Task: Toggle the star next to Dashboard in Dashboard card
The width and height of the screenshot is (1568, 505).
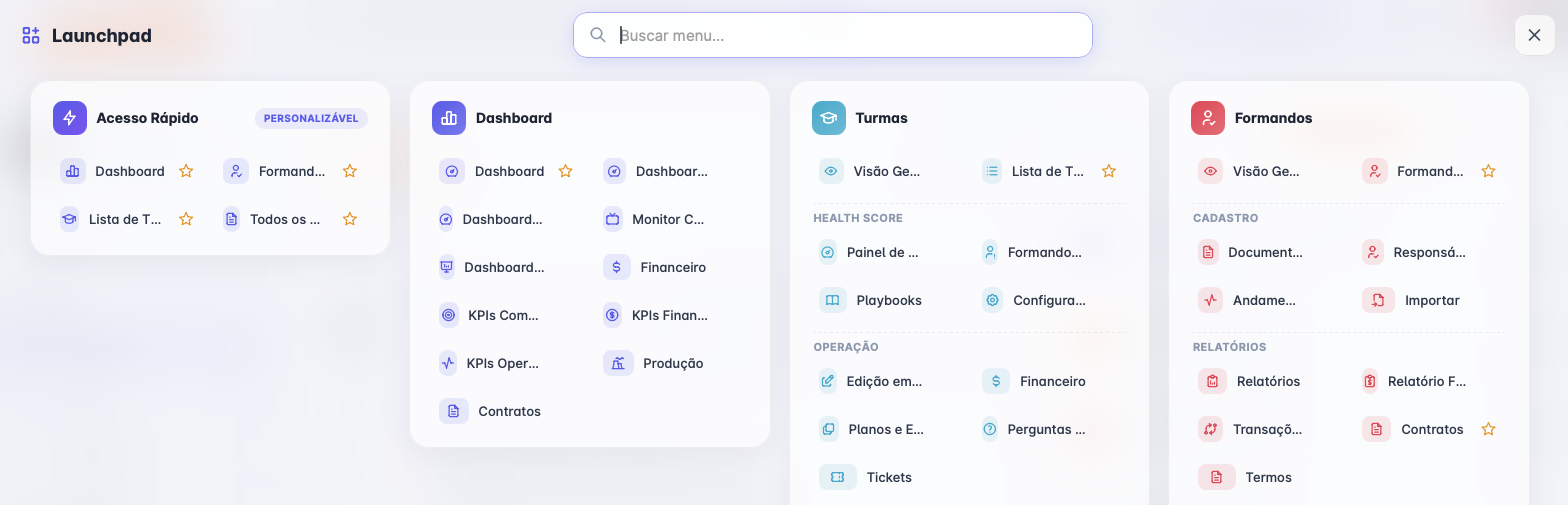Action: [x=565, y=171]
